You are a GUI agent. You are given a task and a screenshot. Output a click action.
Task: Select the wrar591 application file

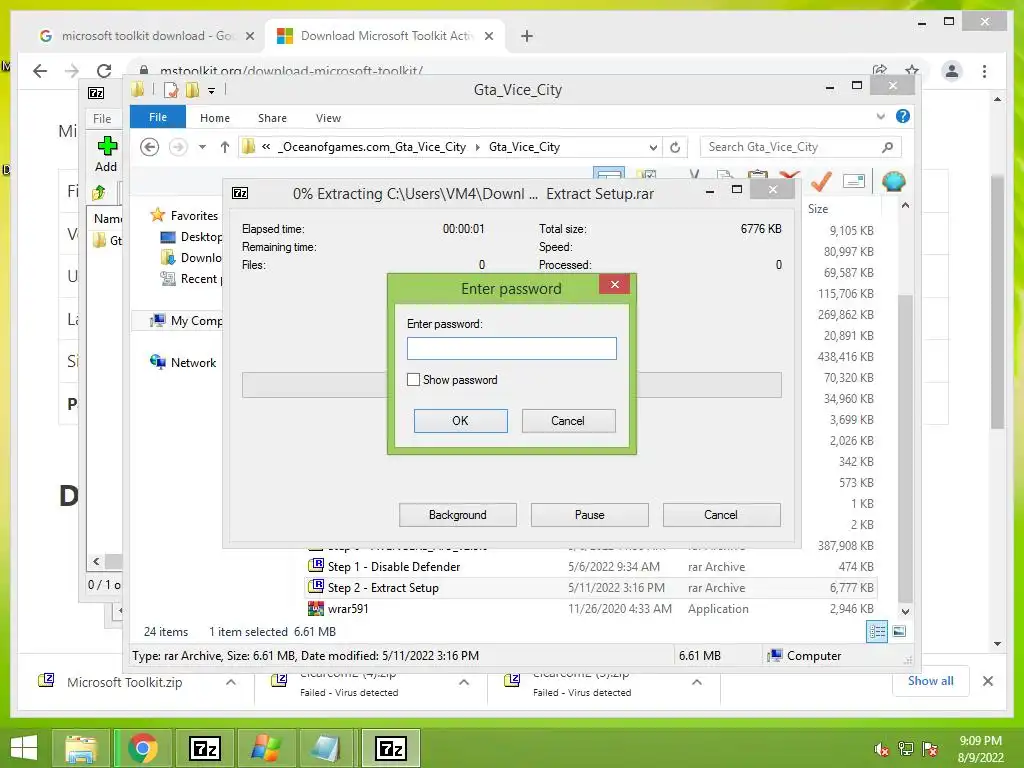(x=348, y=609)
